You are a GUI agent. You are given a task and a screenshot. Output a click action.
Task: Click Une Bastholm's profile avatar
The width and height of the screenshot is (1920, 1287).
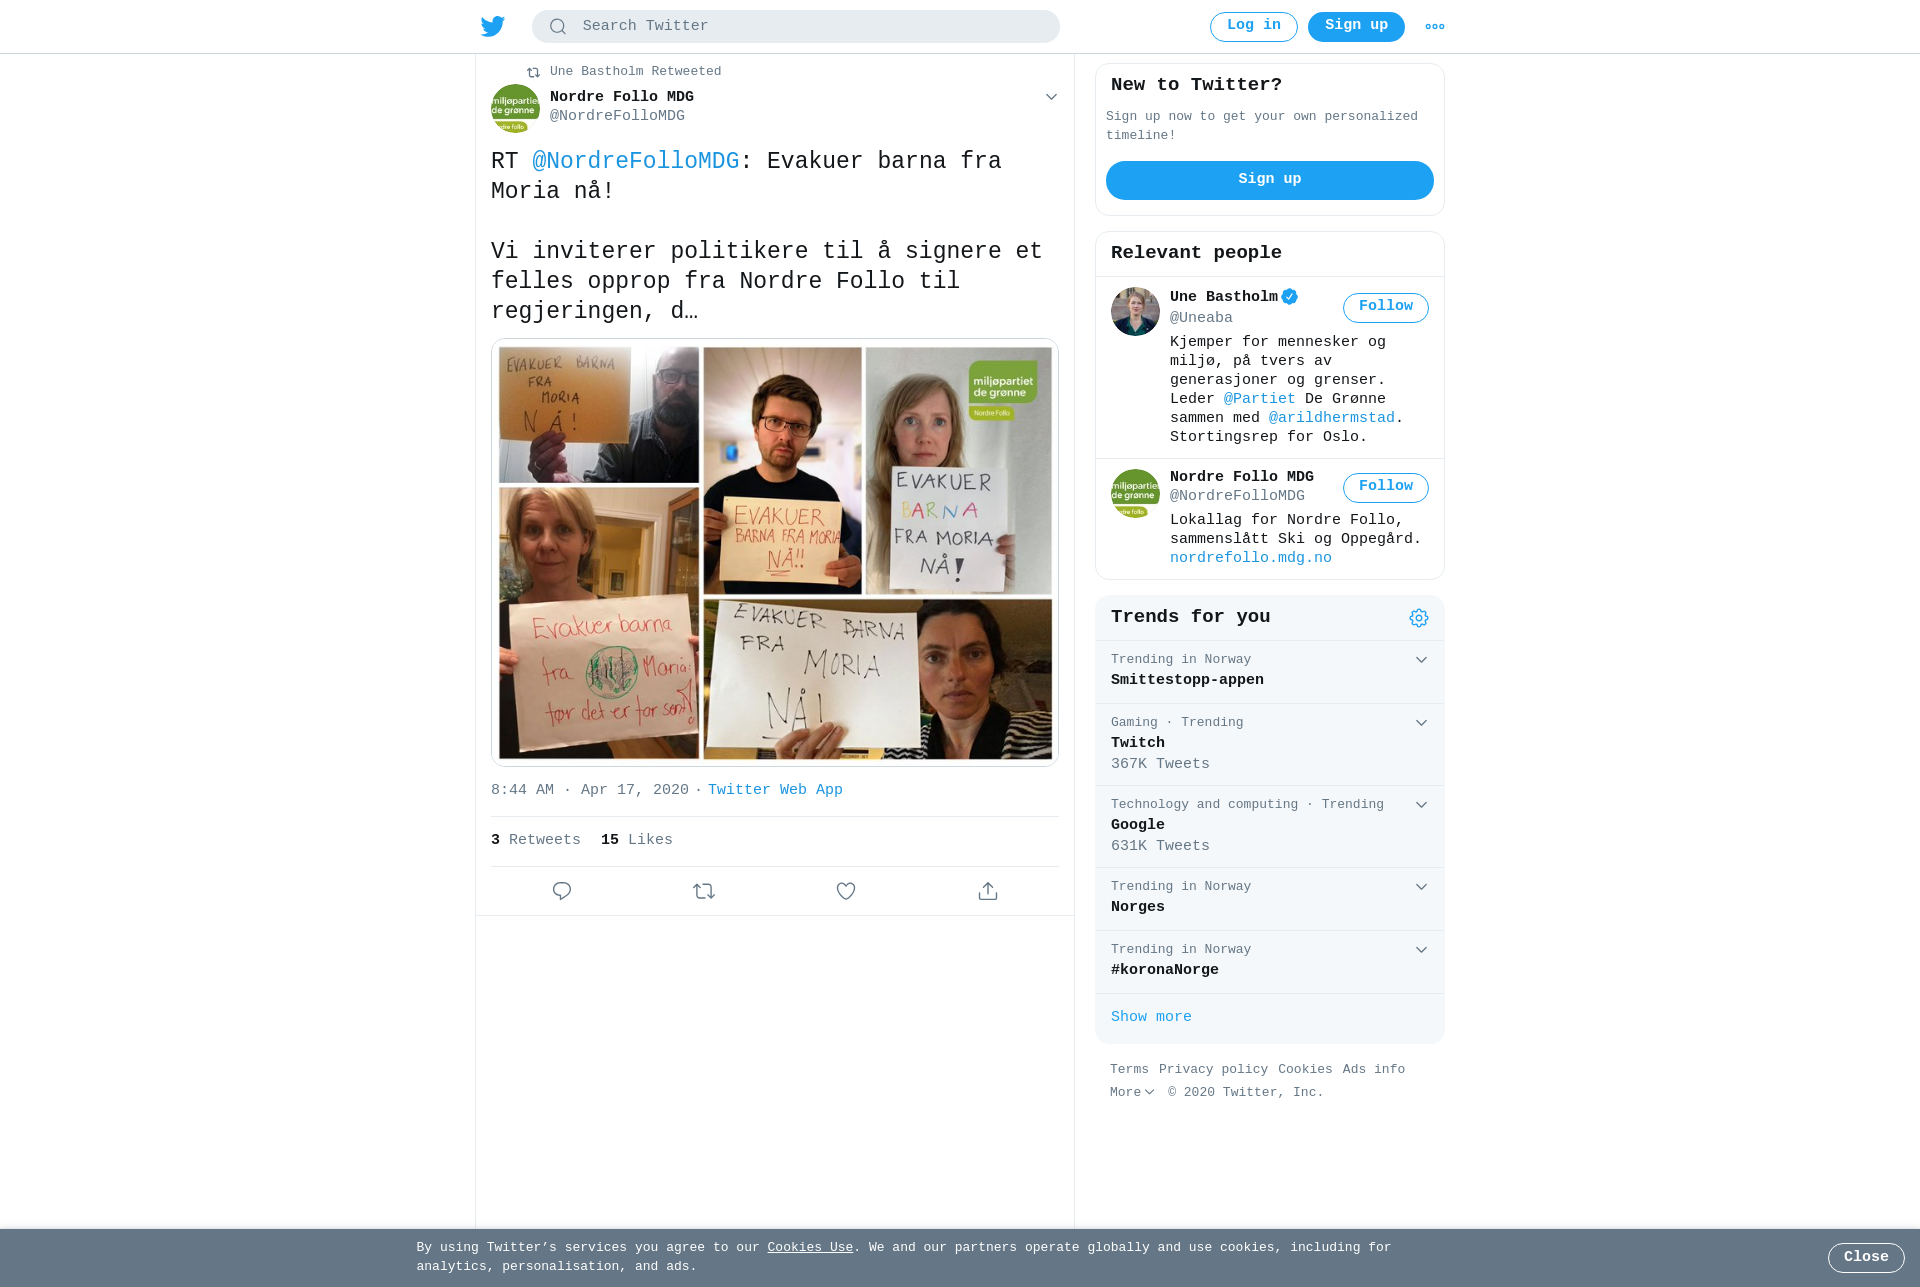tap(1135, 312)
